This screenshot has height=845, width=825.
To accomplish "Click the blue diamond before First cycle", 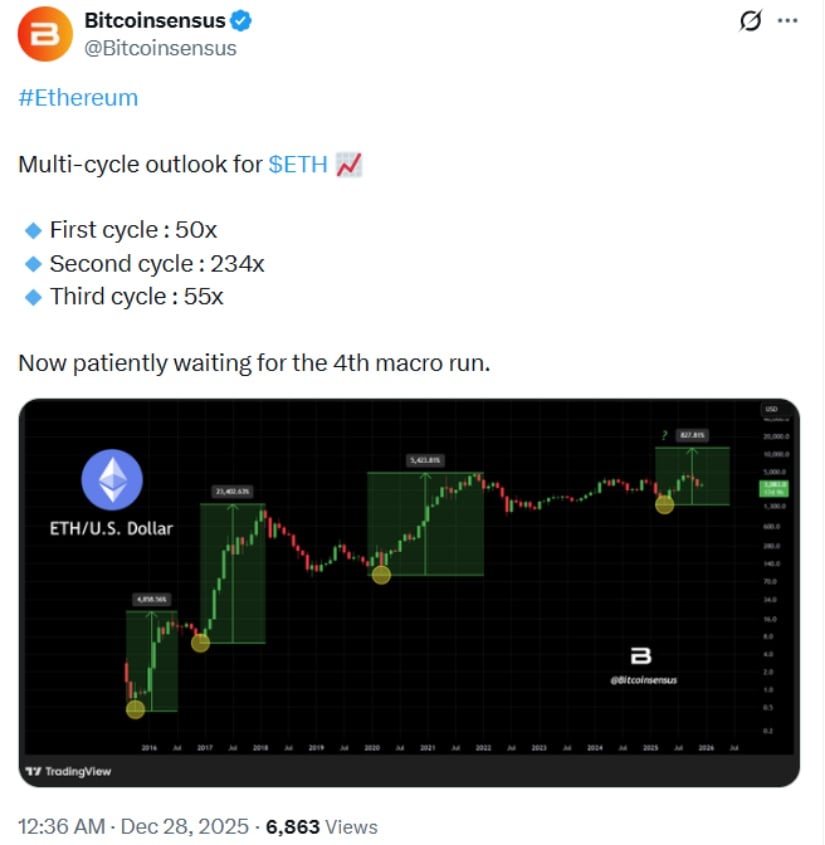I will pos(35,229).
